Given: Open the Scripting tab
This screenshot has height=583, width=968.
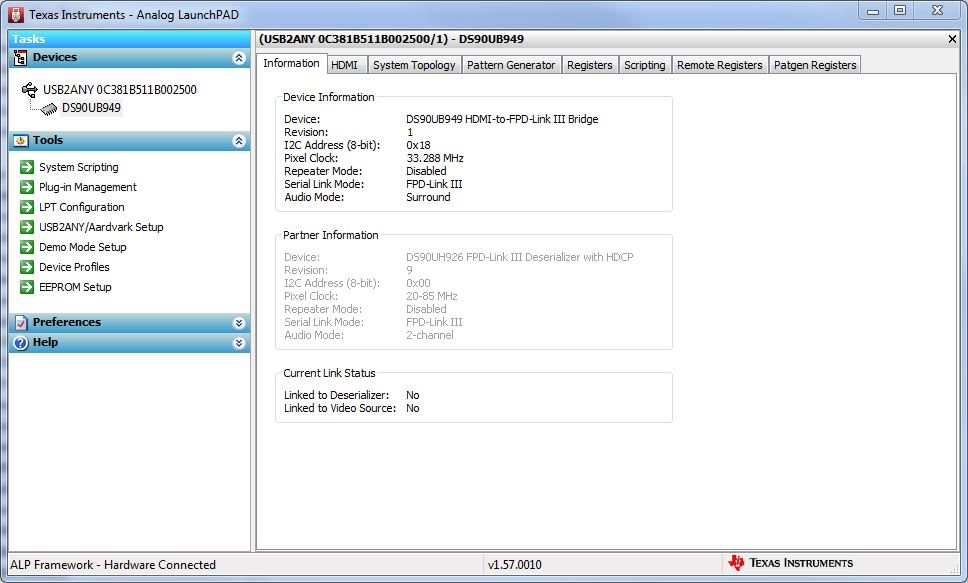Looking at the screenshot, I should pyautogui.click(x=645, y=65).
